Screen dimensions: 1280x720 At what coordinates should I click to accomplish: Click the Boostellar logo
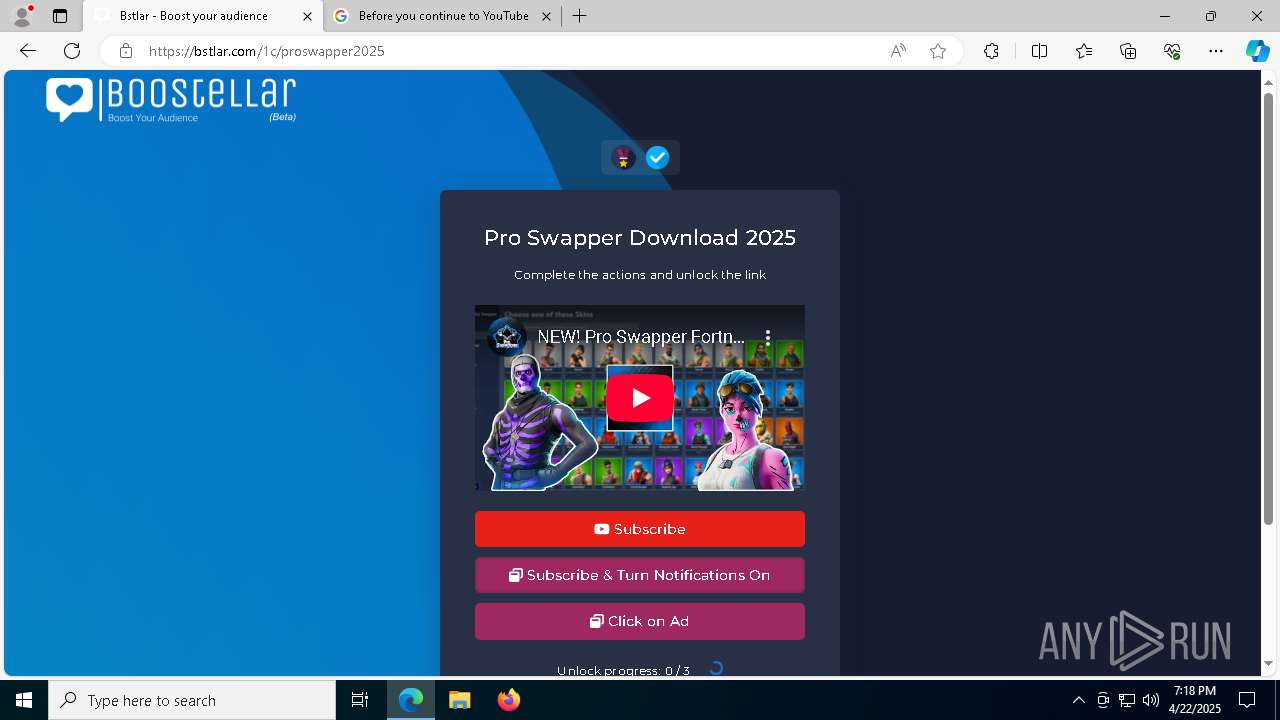(171, 100)
